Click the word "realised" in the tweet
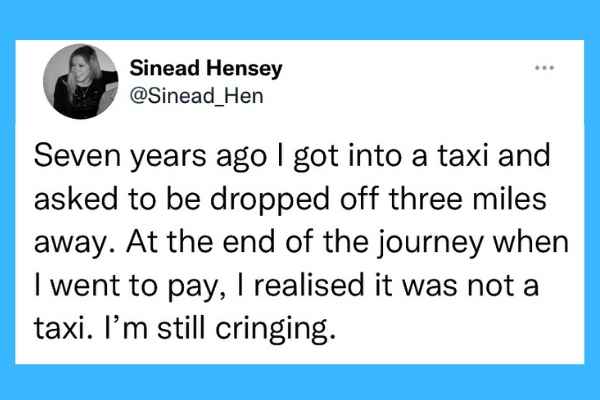 (309, 285)
